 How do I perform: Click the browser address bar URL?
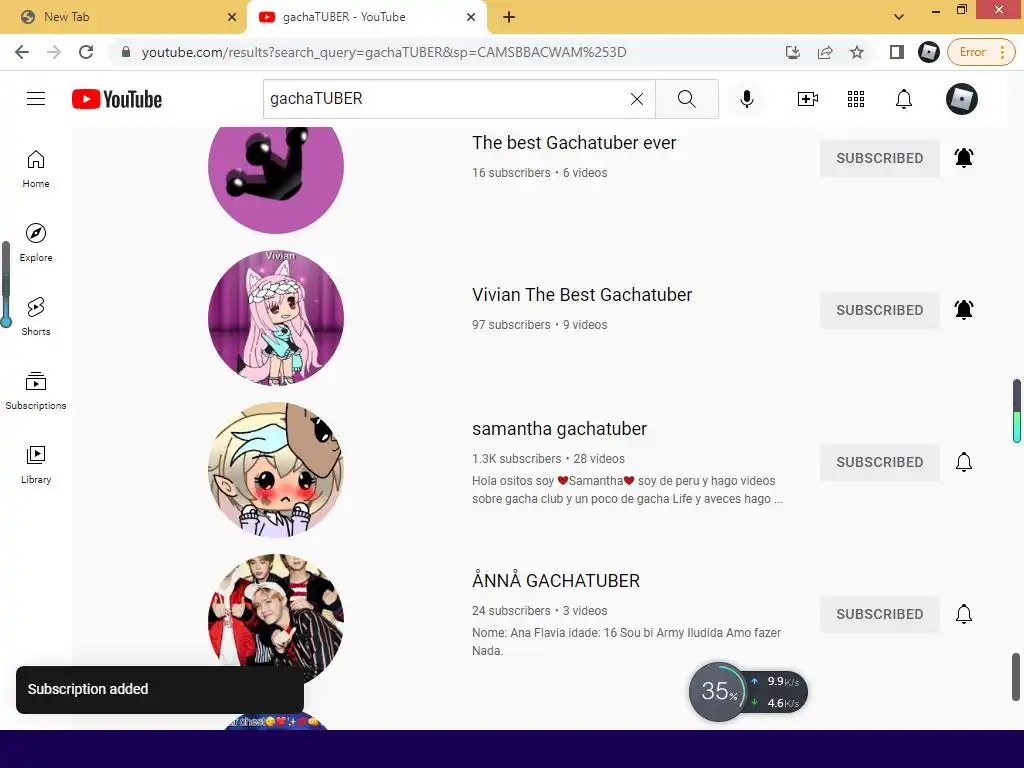pyautogui.click(x=384, y=52)
